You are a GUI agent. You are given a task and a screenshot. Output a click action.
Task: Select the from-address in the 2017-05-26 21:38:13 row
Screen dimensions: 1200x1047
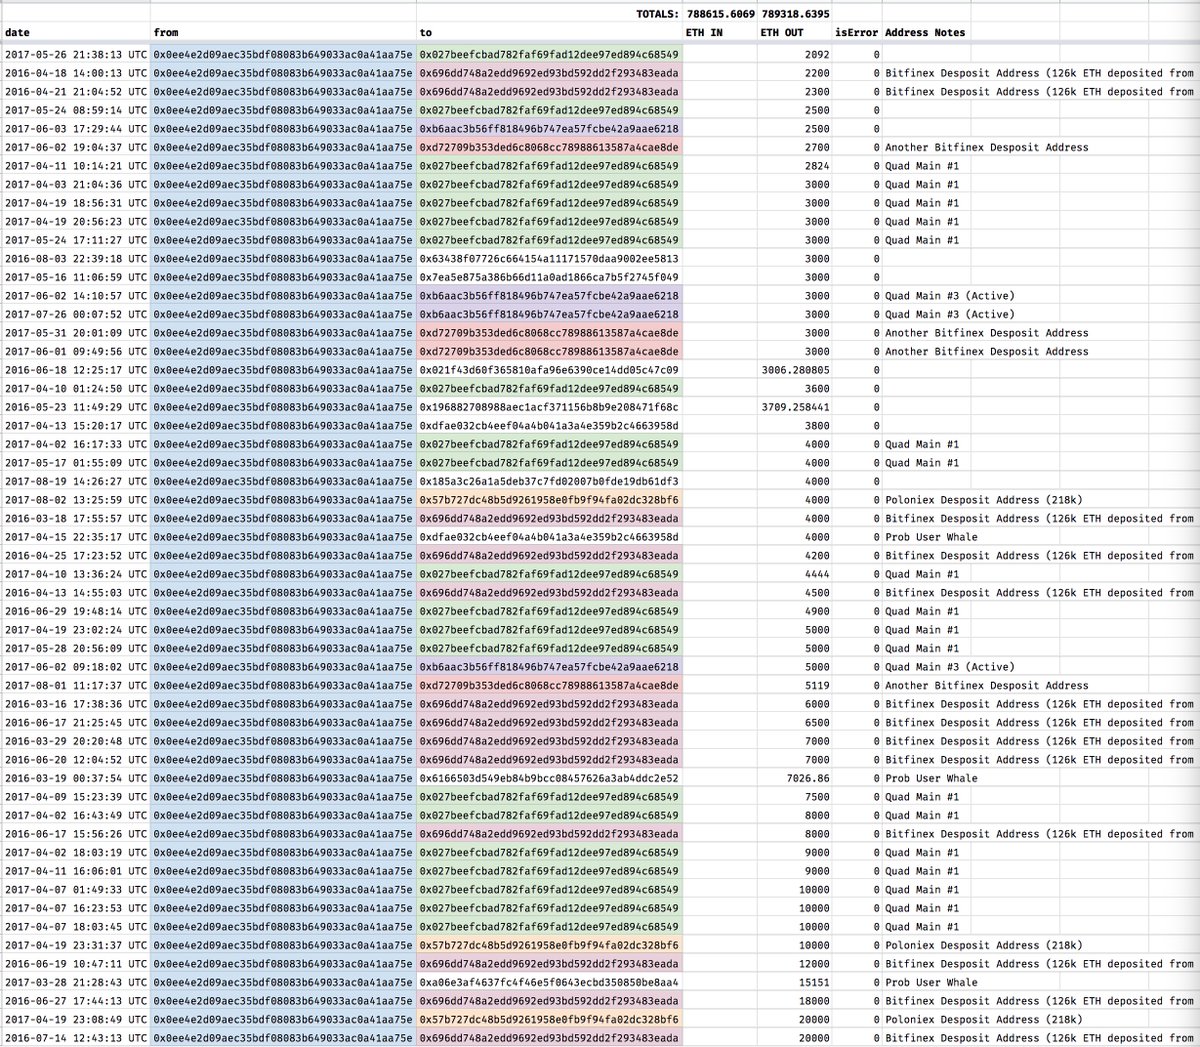tap(283, 54)
